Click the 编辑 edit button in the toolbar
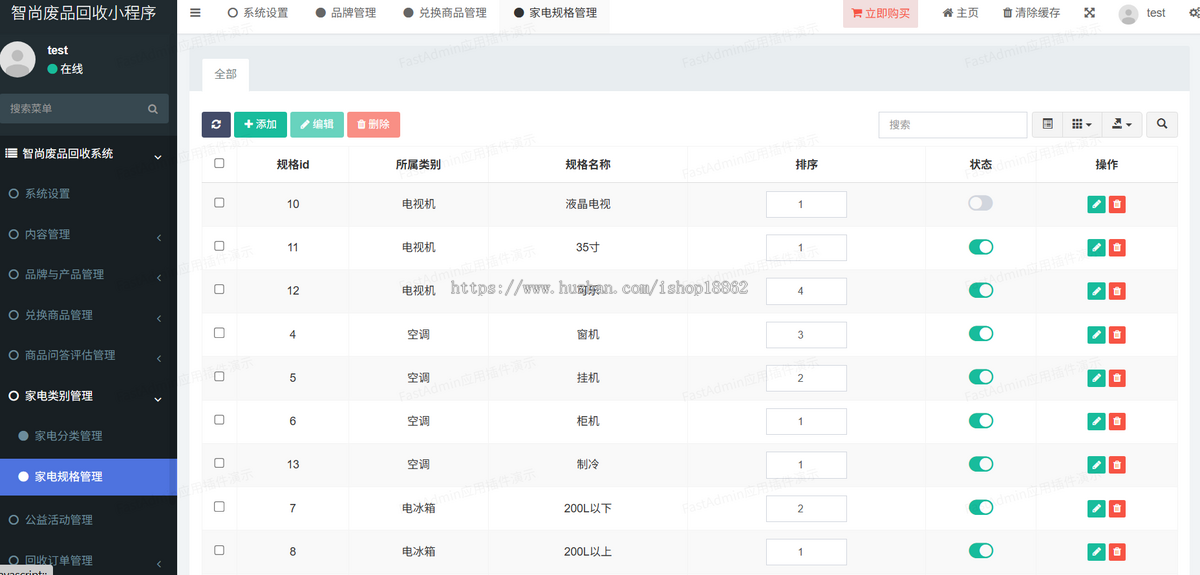 point(317,124)
